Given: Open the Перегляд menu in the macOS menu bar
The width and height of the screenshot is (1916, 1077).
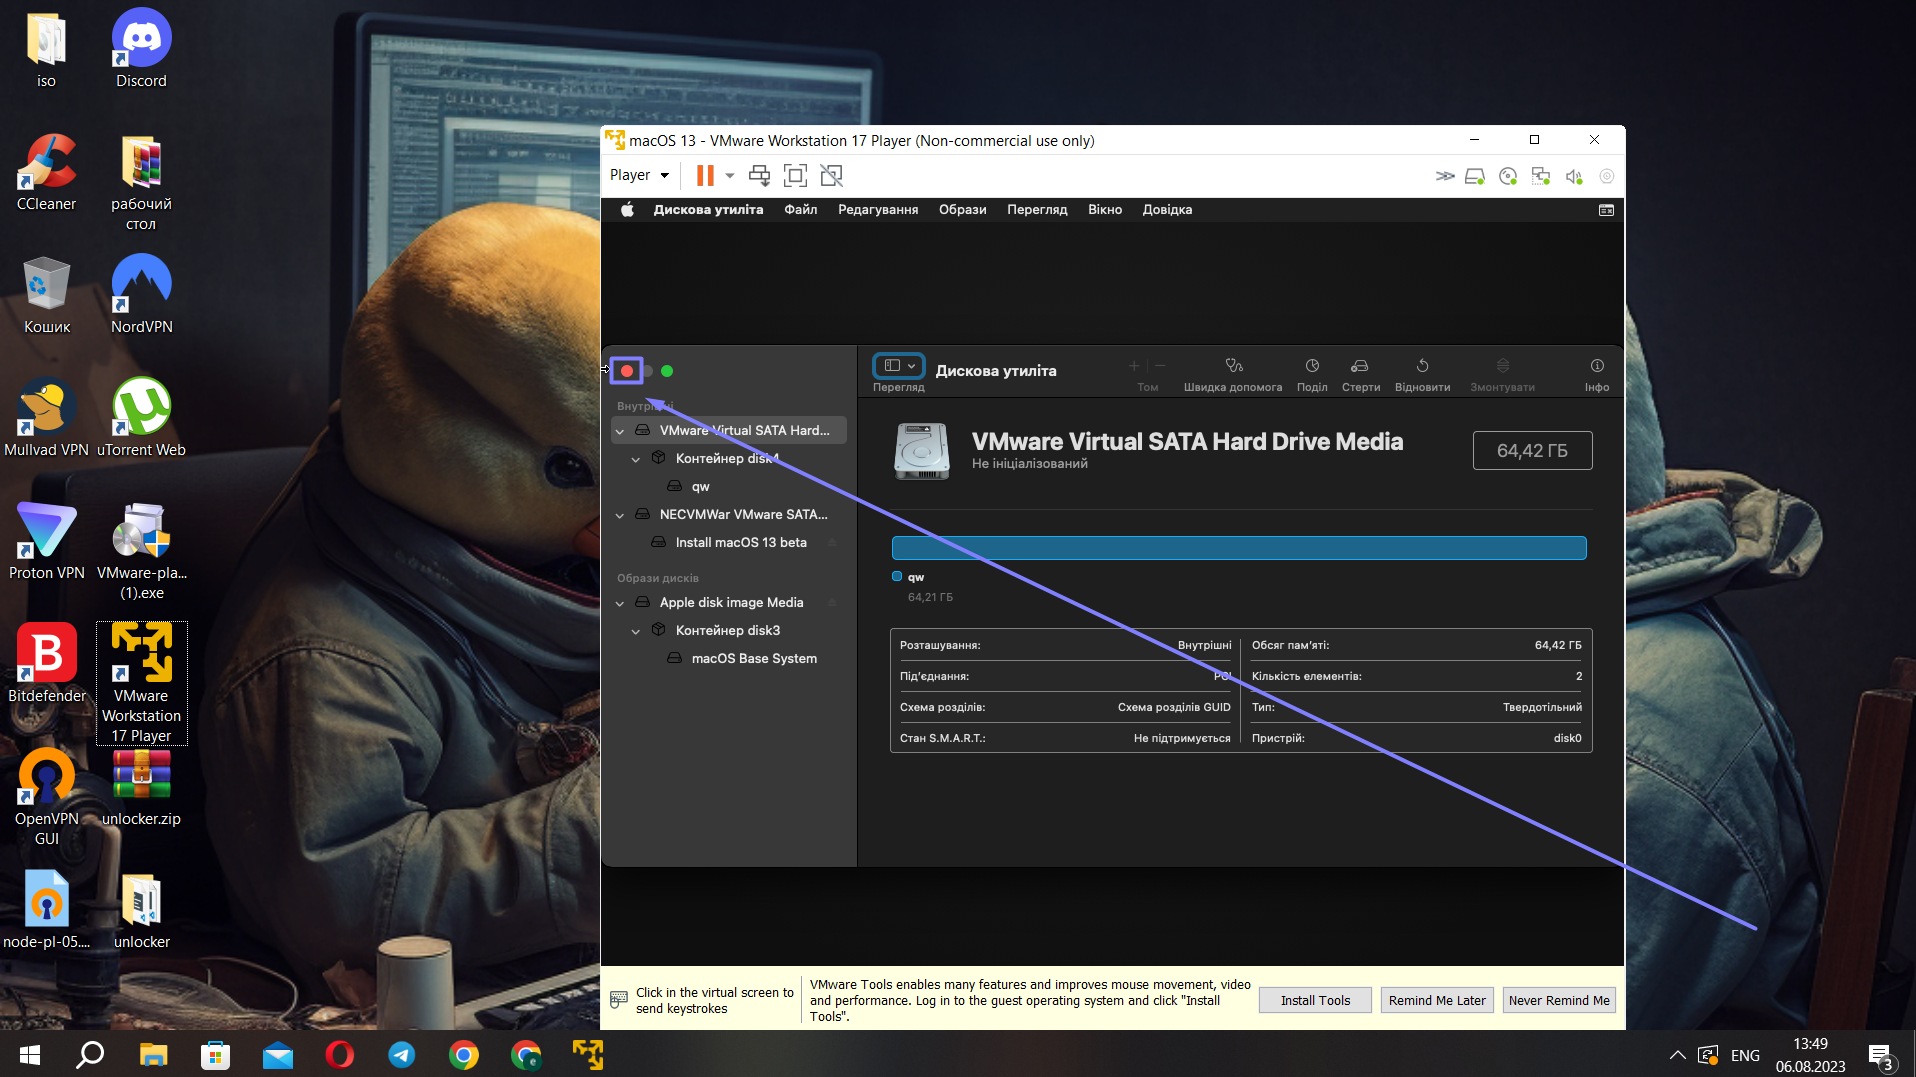Looking at the screenshot, I should 1037,210.
